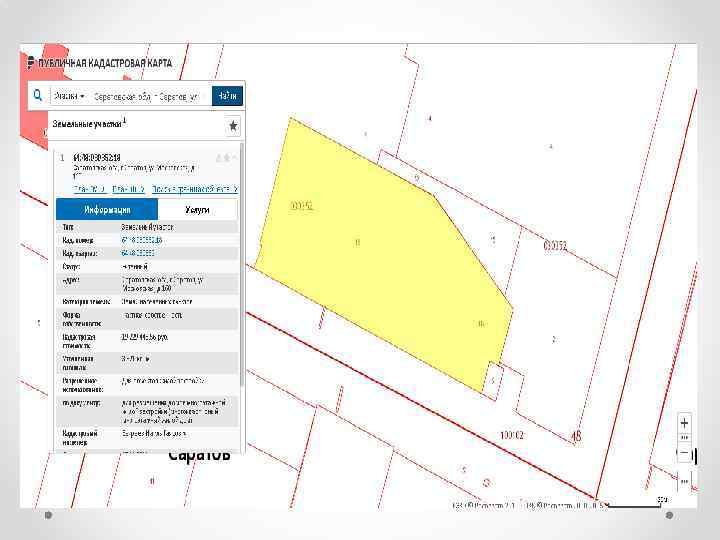The width and height of the screenshot is (720, 540).
Task: Switch to the Услуги tab
Action: [x=197, y=210]
